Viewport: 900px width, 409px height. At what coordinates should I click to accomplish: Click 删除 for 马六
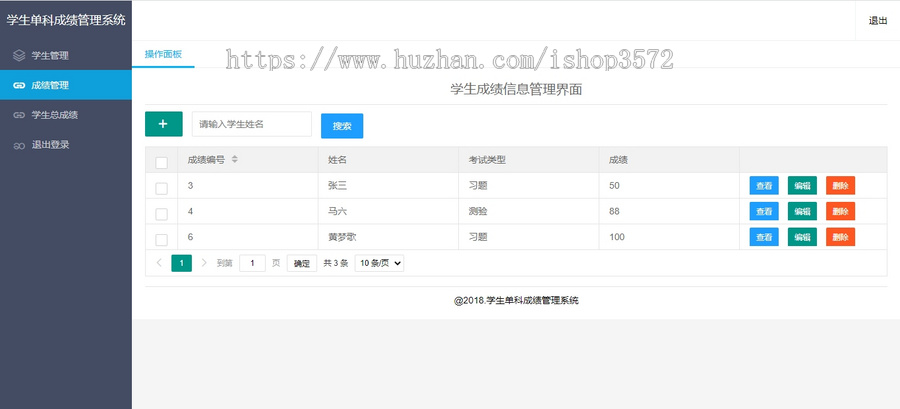pos(840,211)
